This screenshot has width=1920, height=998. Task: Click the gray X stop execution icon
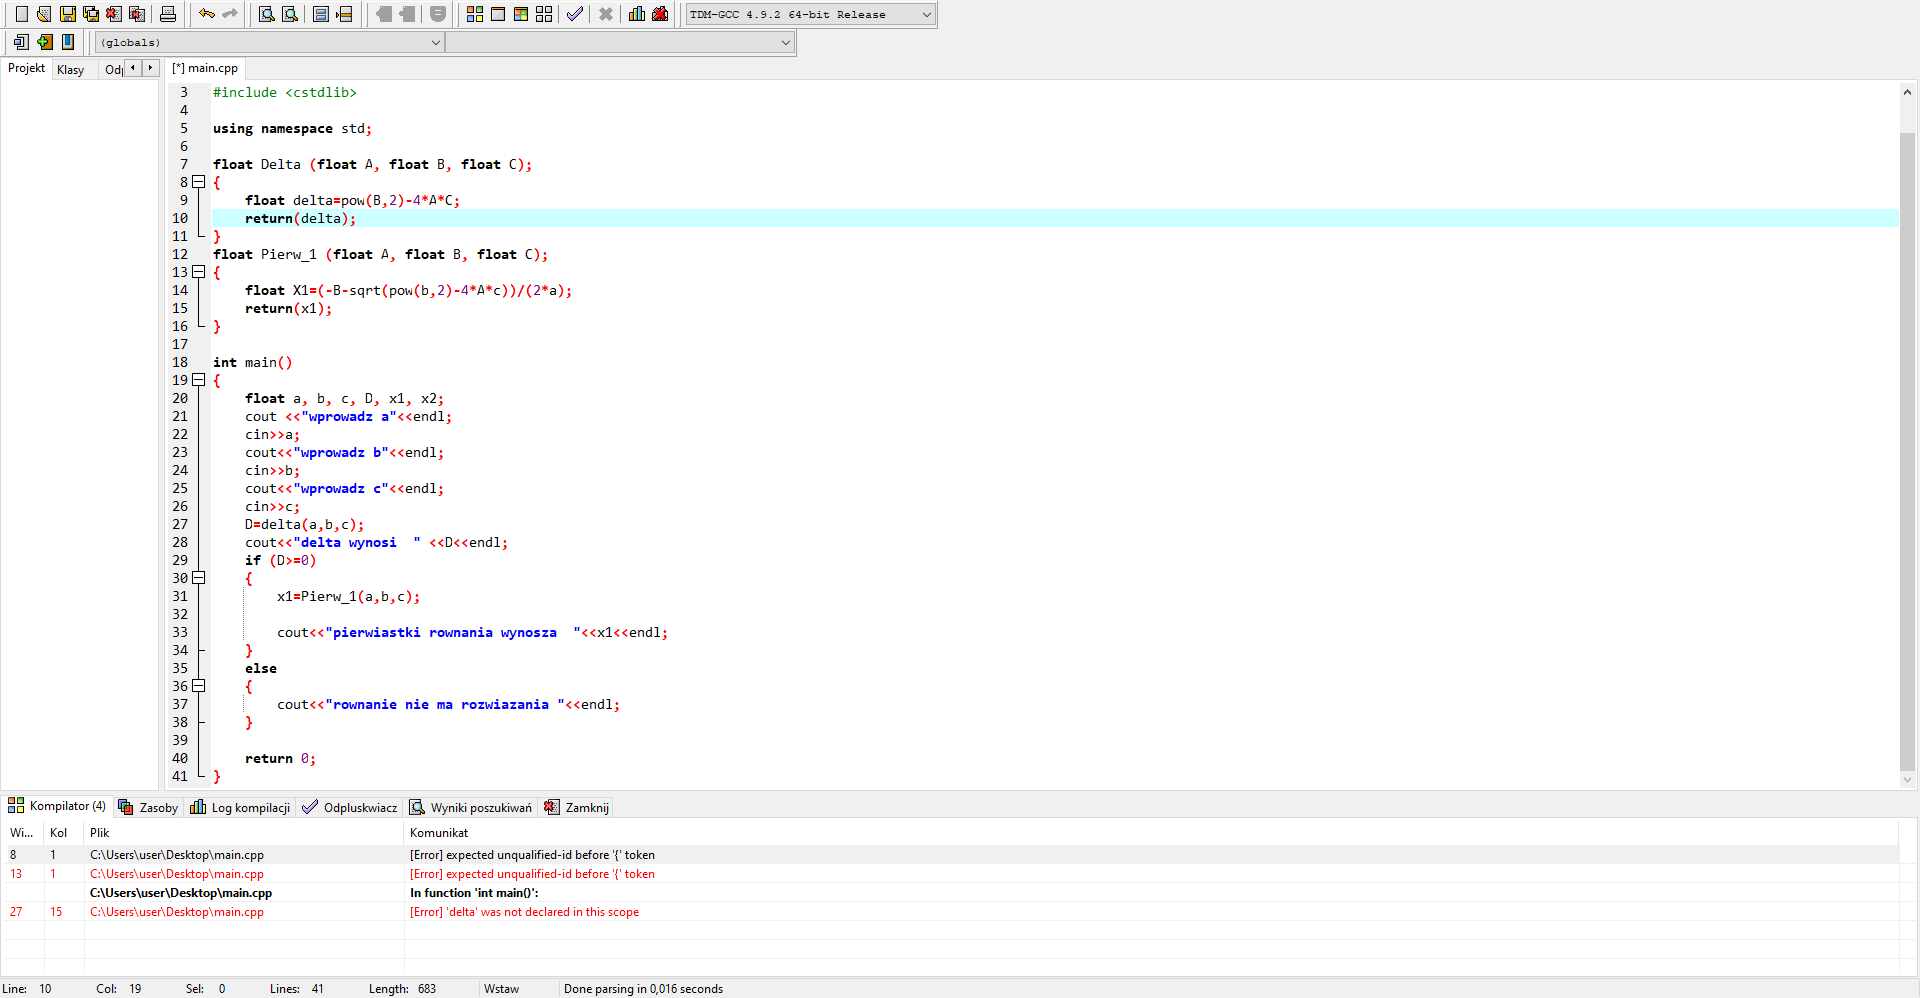(606, 14)
